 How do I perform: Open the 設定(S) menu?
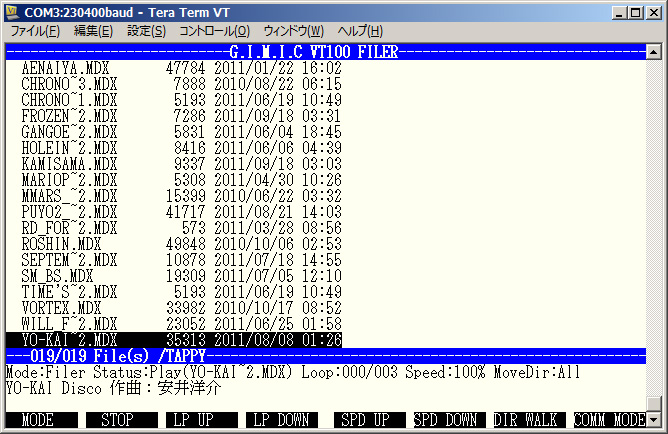pos(146,31)
